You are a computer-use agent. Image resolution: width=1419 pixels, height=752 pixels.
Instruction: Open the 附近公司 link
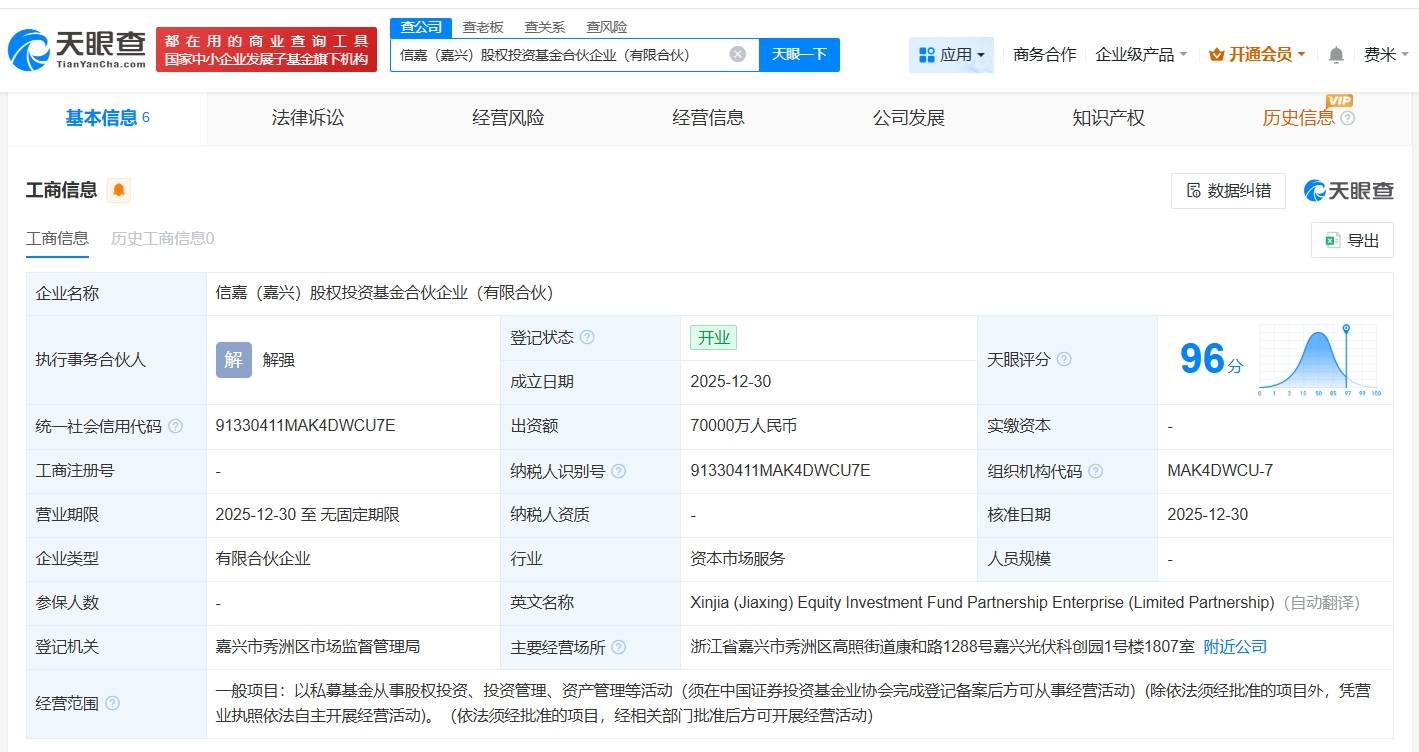pos(1234,647)
